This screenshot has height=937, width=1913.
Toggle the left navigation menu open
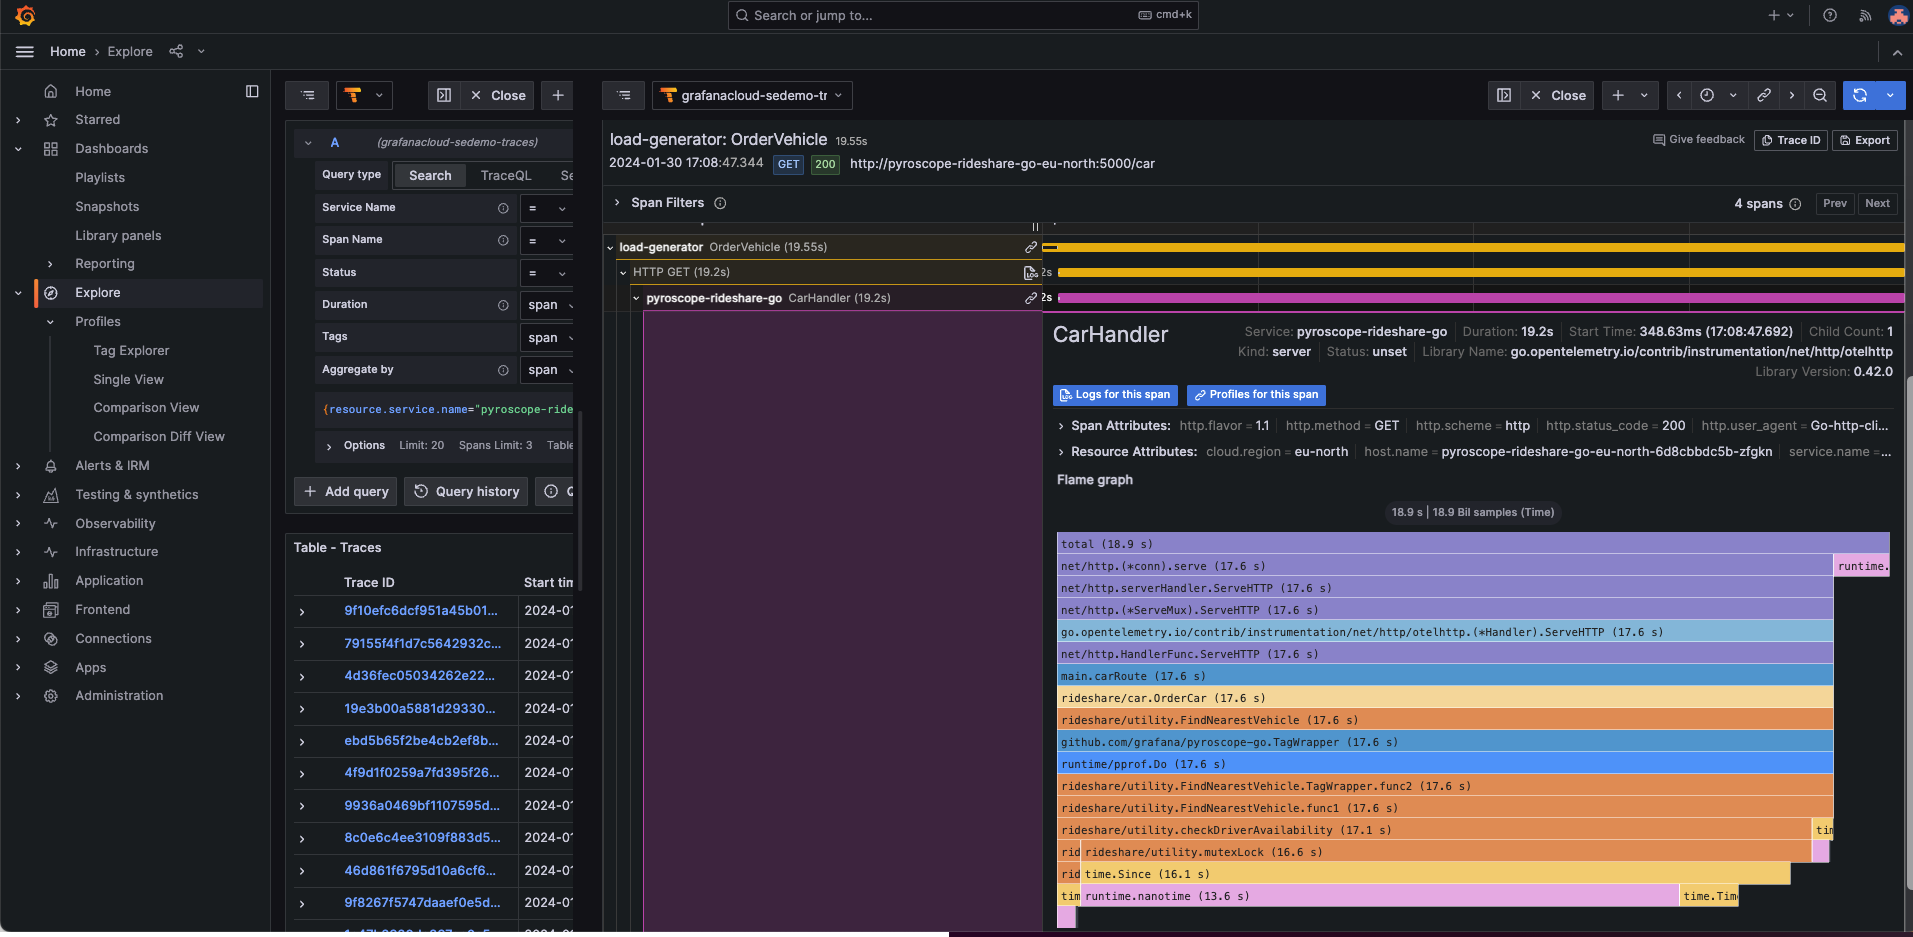(24, 51)
